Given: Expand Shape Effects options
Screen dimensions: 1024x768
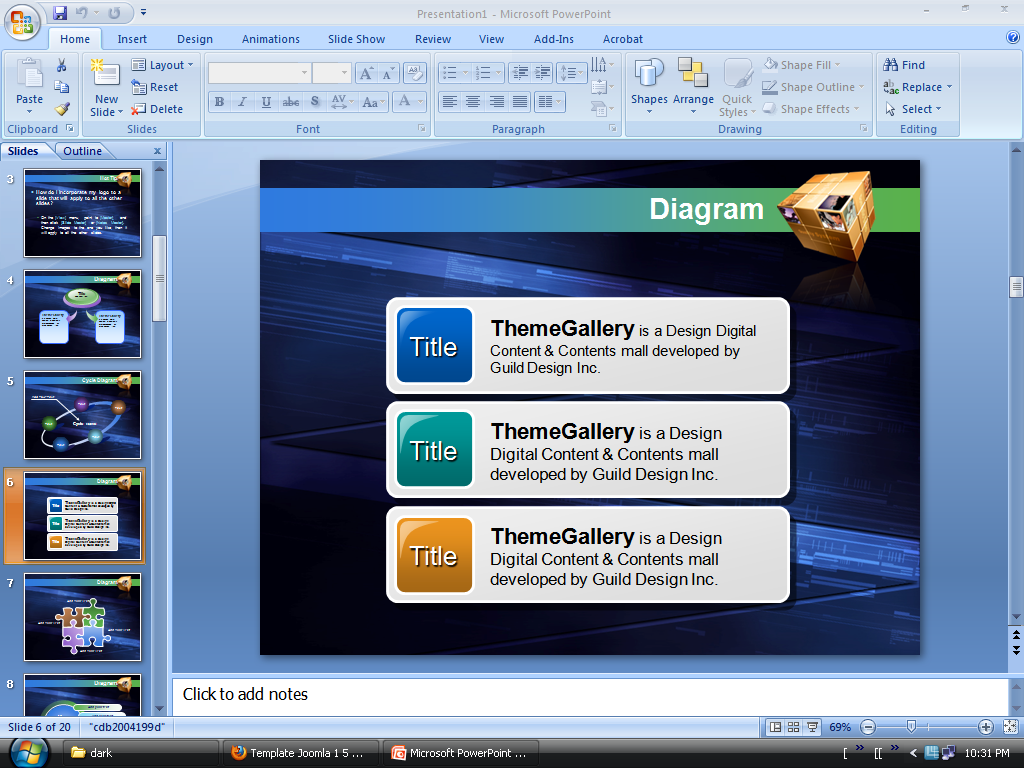Looking at the screenshot, I should 811,109.
